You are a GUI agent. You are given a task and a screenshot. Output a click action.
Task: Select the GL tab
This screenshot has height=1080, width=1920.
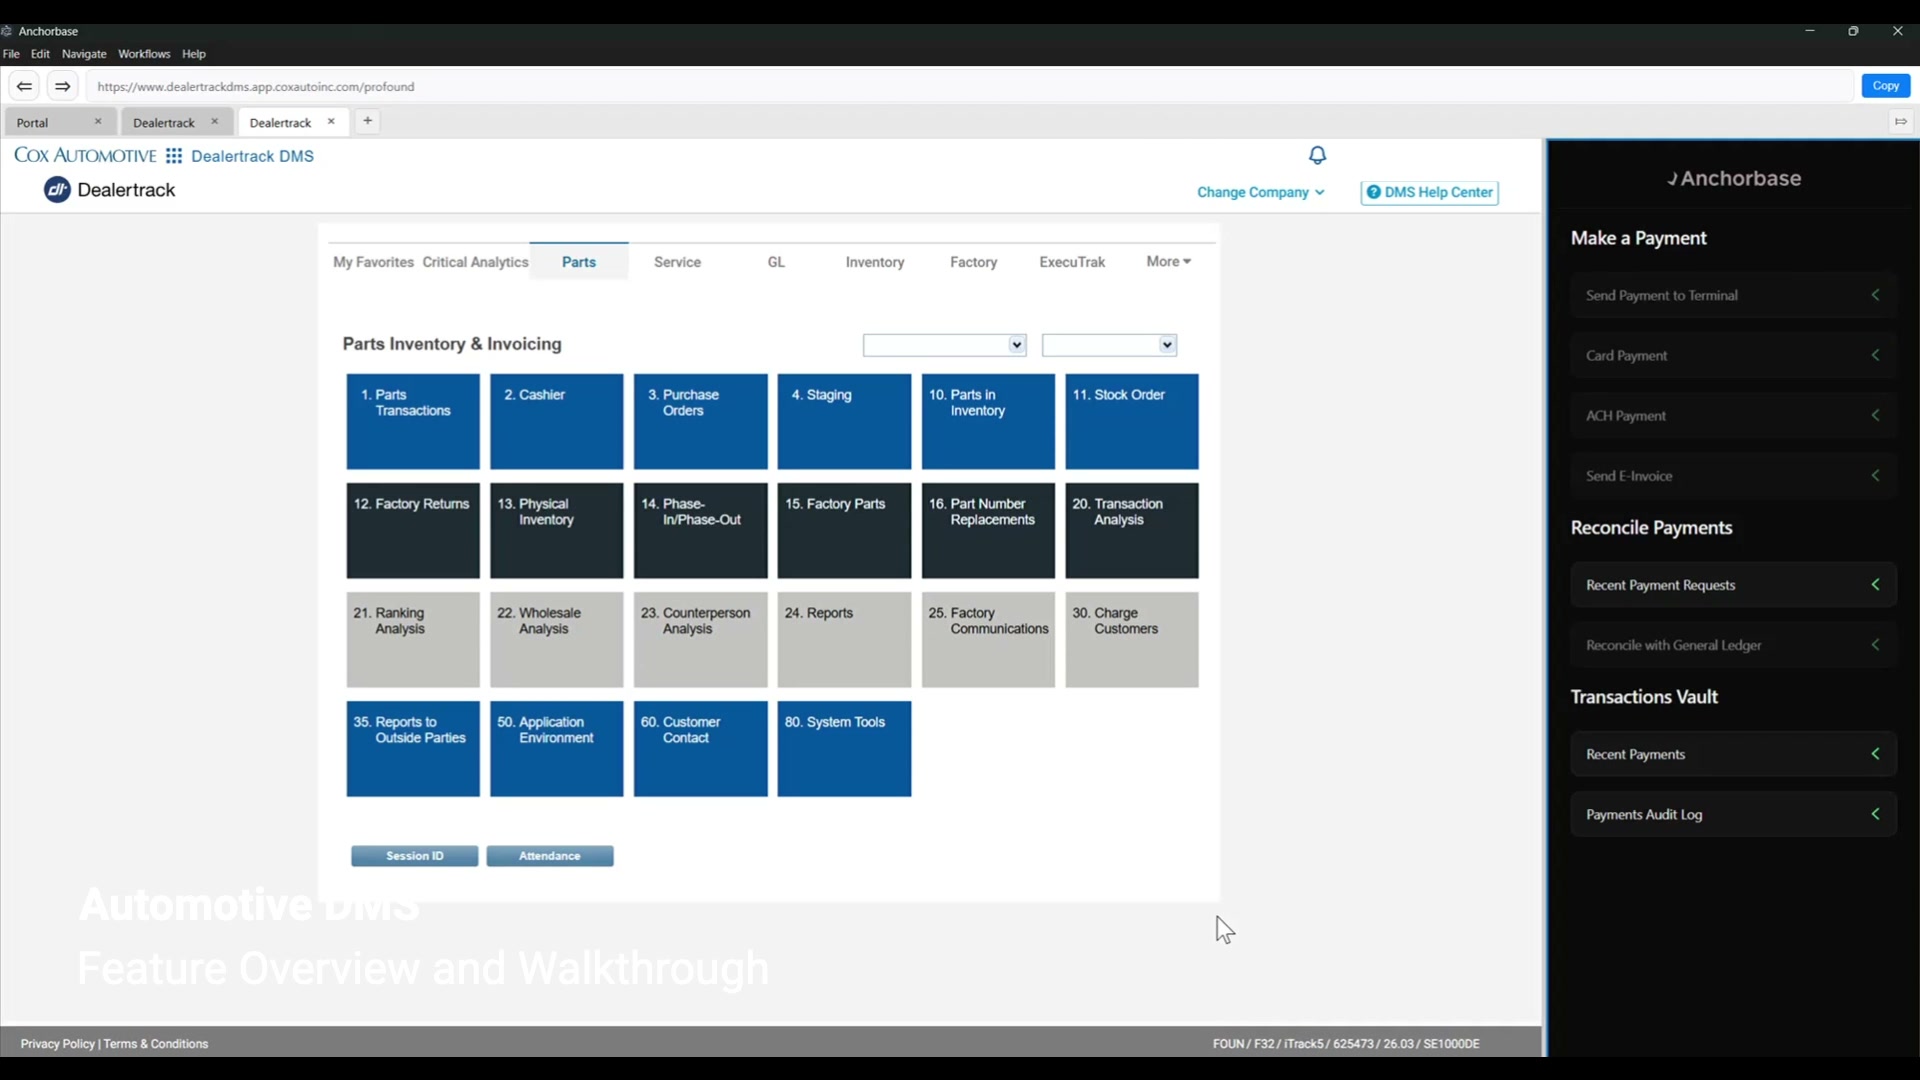[776, 262]
